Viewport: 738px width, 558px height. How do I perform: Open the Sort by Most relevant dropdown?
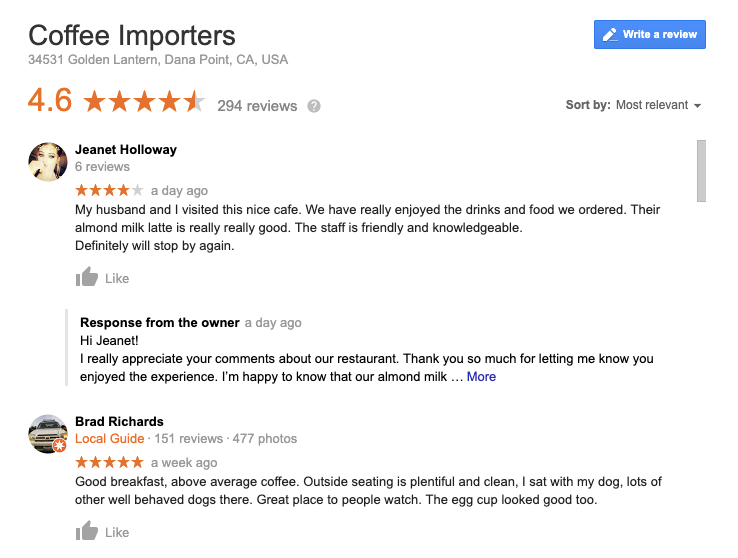point(634,105)
